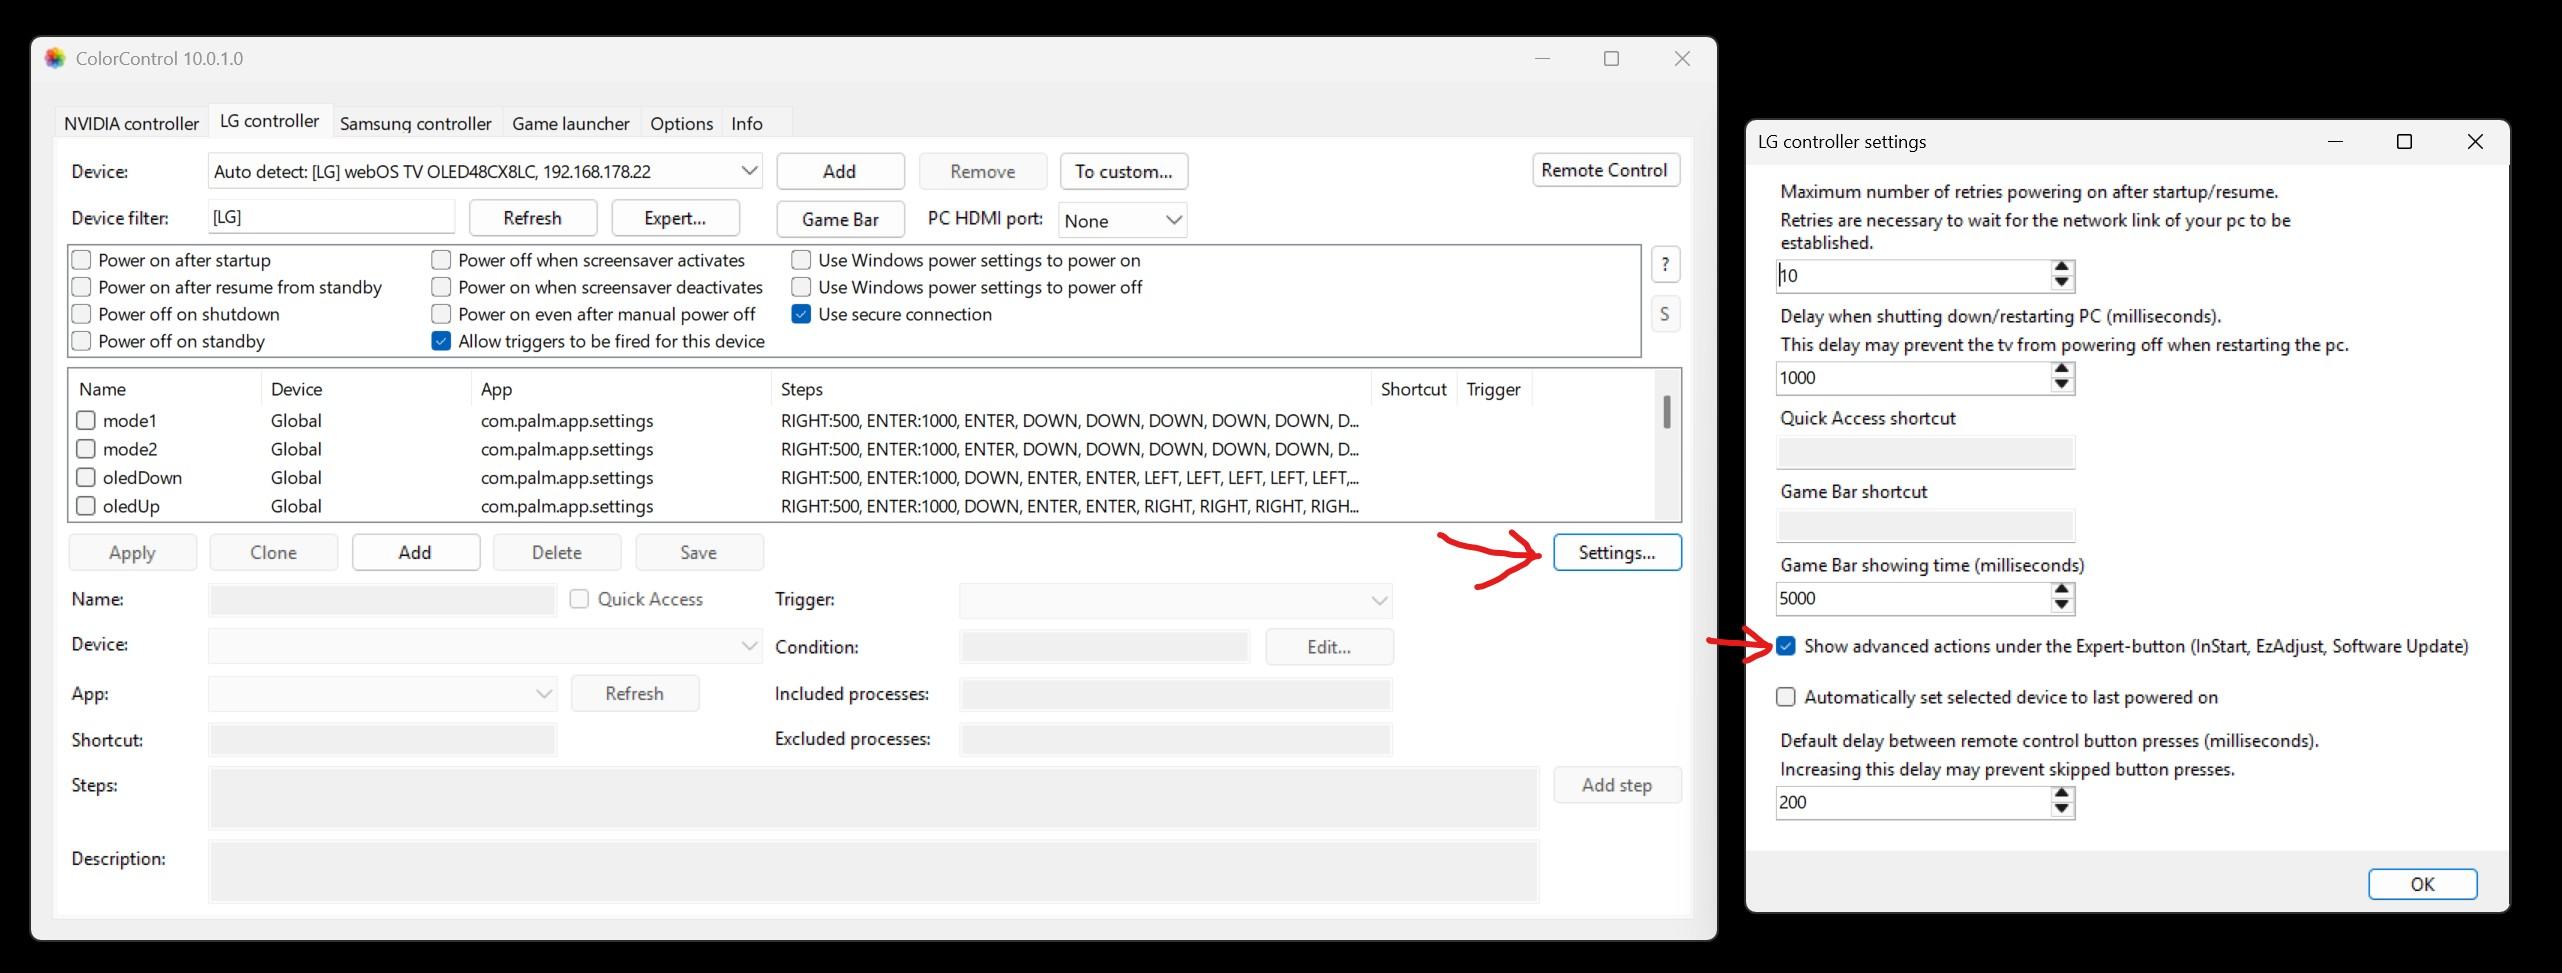The image size is (2562, 973).
Task: Open the Info tab
Action: pyautogui.click(x=747, y=124)
